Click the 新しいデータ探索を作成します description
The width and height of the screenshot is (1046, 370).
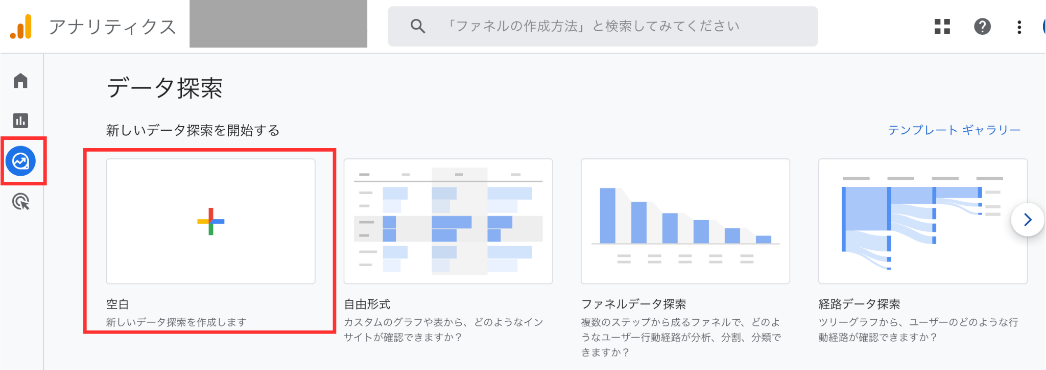tap(177, 323)
